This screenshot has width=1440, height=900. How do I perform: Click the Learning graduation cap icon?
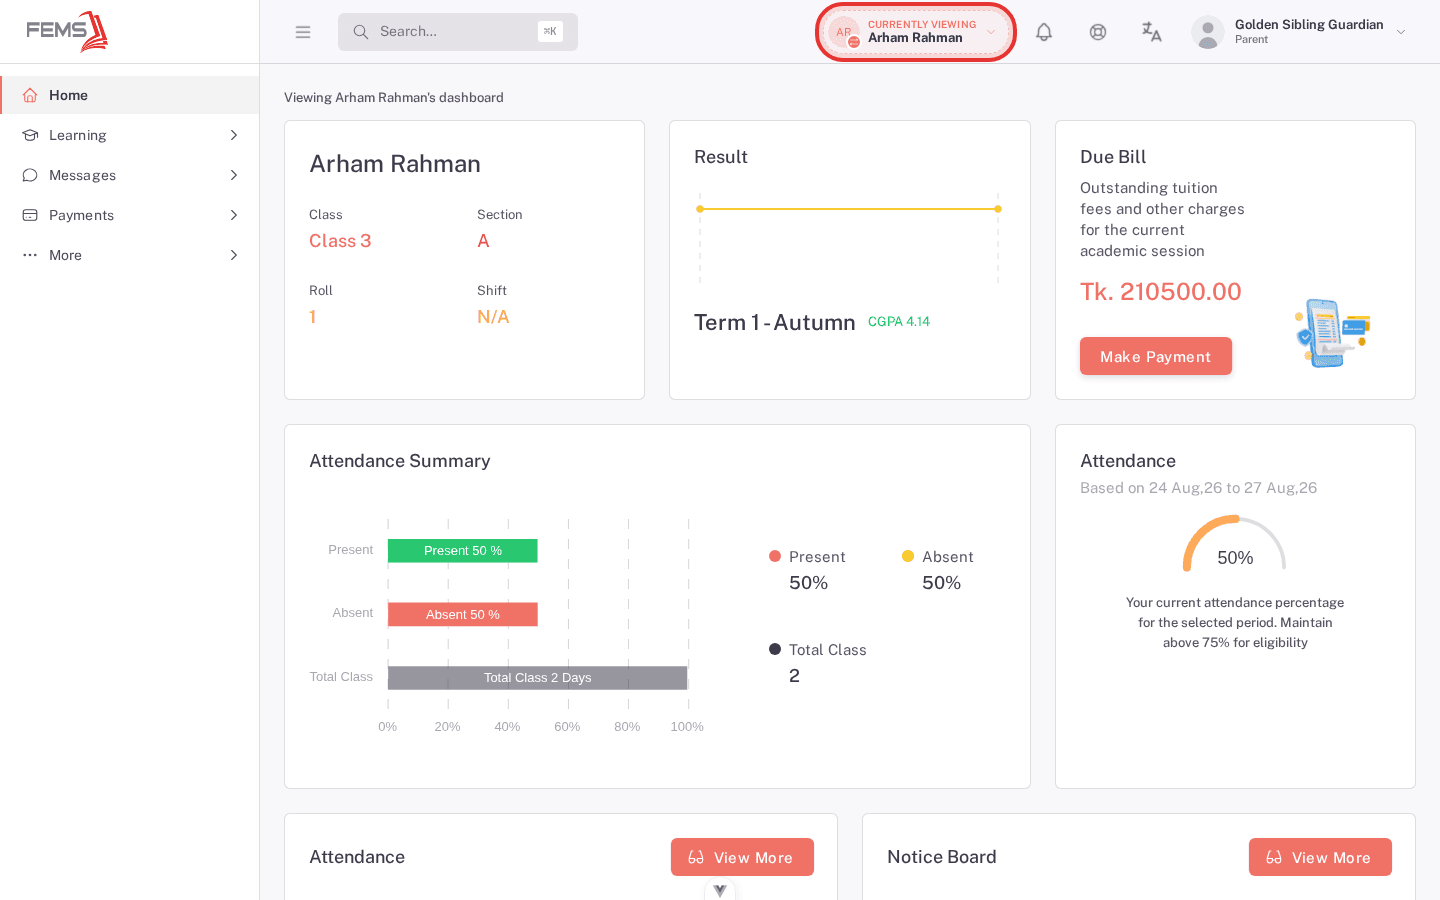point(30,135)
